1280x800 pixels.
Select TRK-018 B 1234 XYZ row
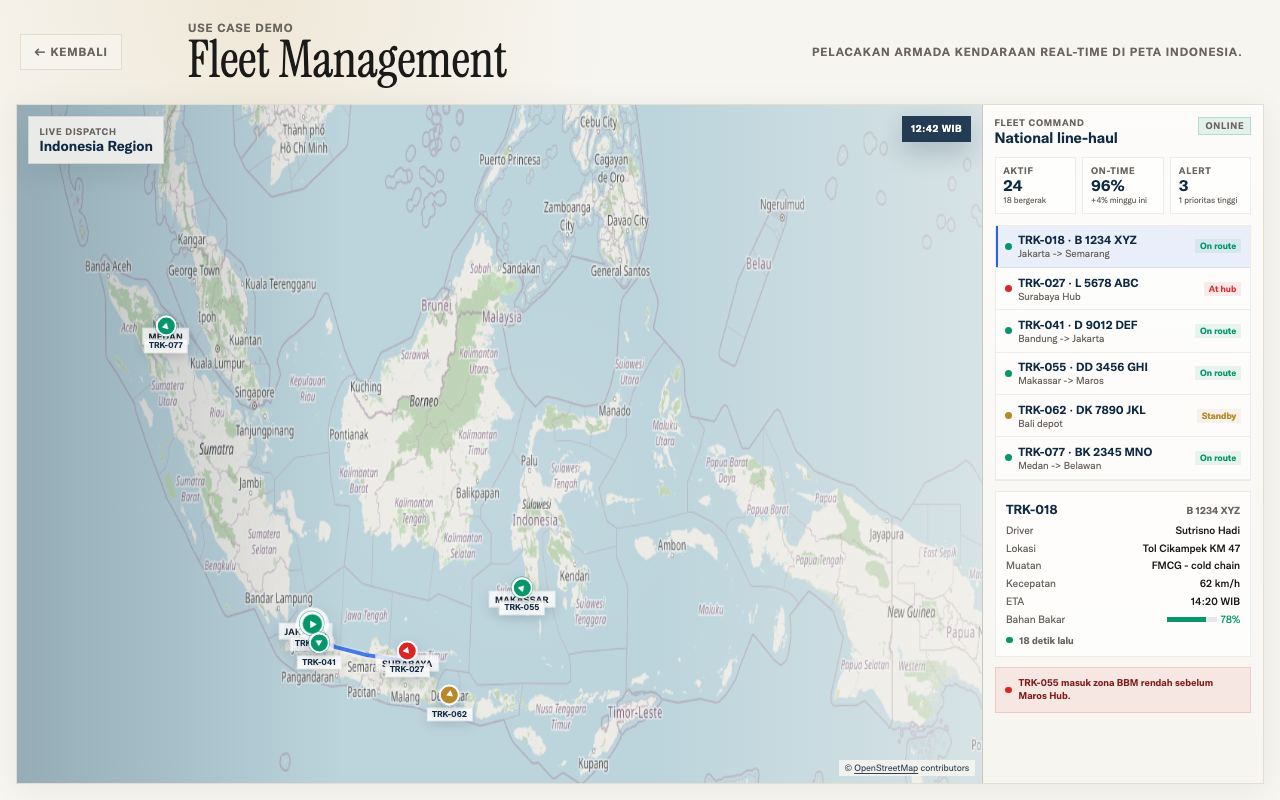(1123, 247)
